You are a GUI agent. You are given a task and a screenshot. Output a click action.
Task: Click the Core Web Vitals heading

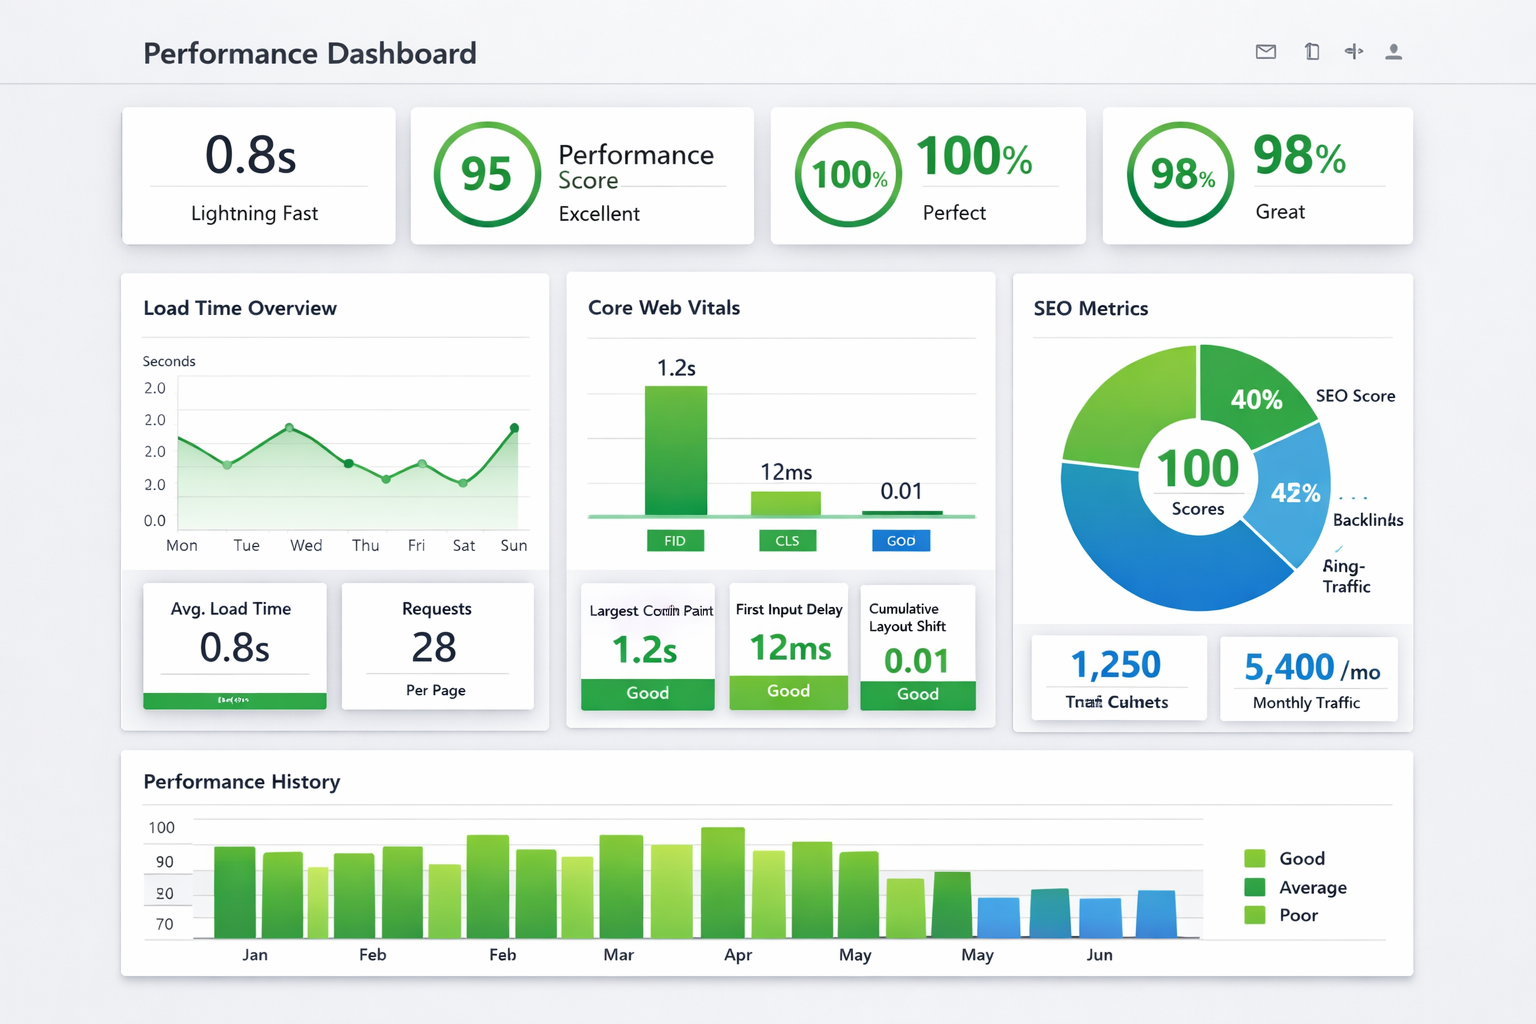click(x=664, y=308)
